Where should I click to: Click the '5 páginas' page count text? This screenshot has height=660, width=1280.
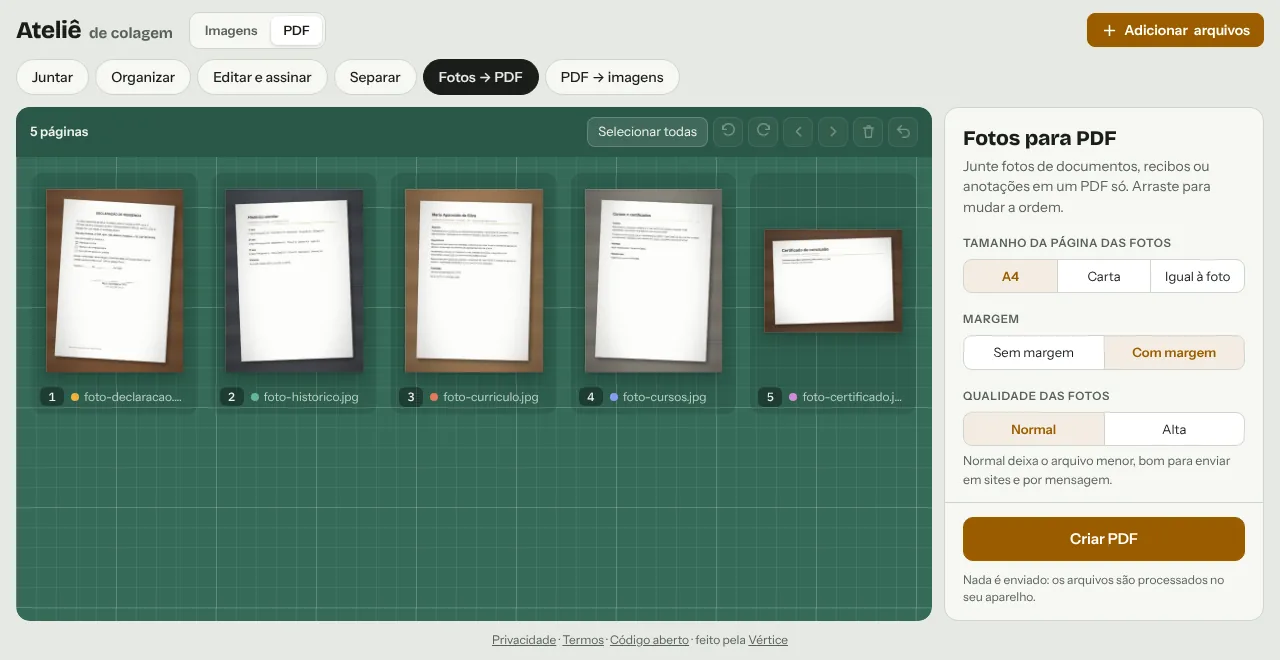click(59, 132)
